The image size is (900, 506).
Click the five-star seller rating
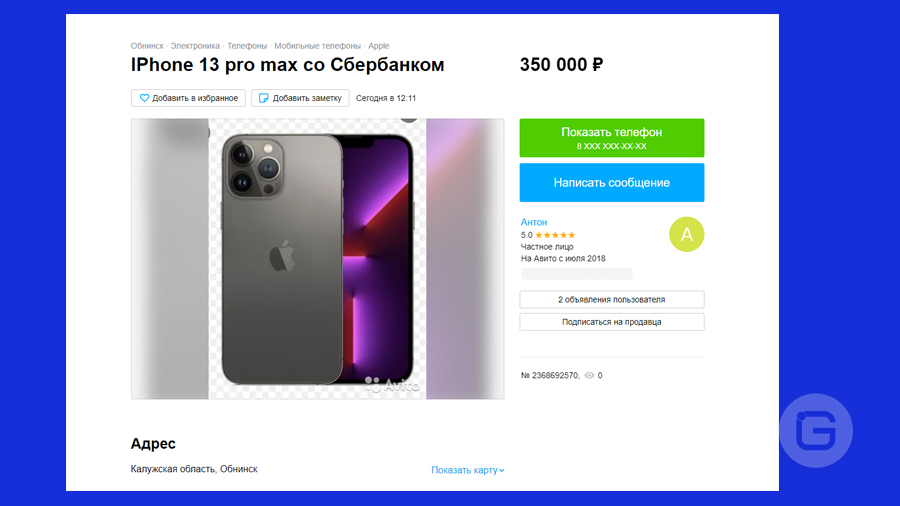point(555,235)
